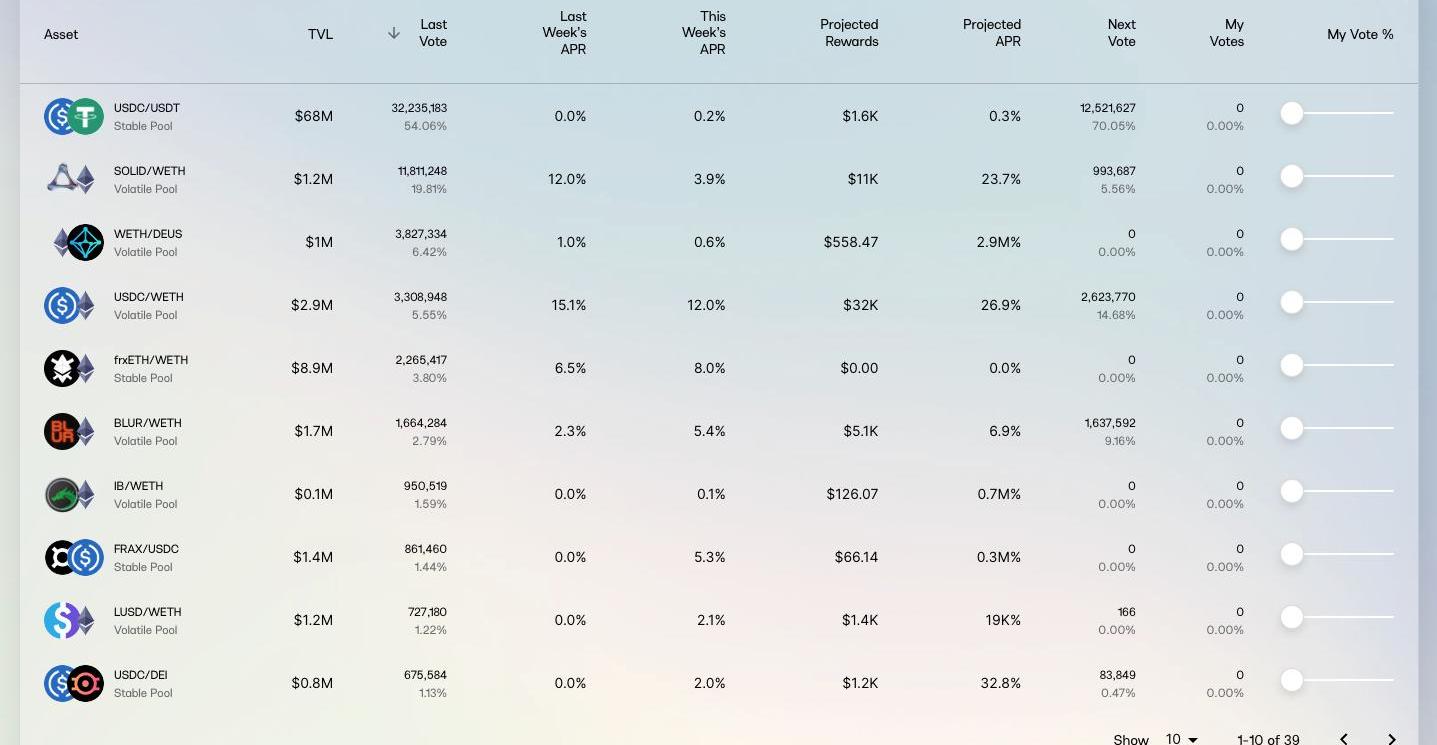Click the Last Vote sort arrow
This screenshot has width=1437, height=745.
pyautogui.click(x=394, y=33)
